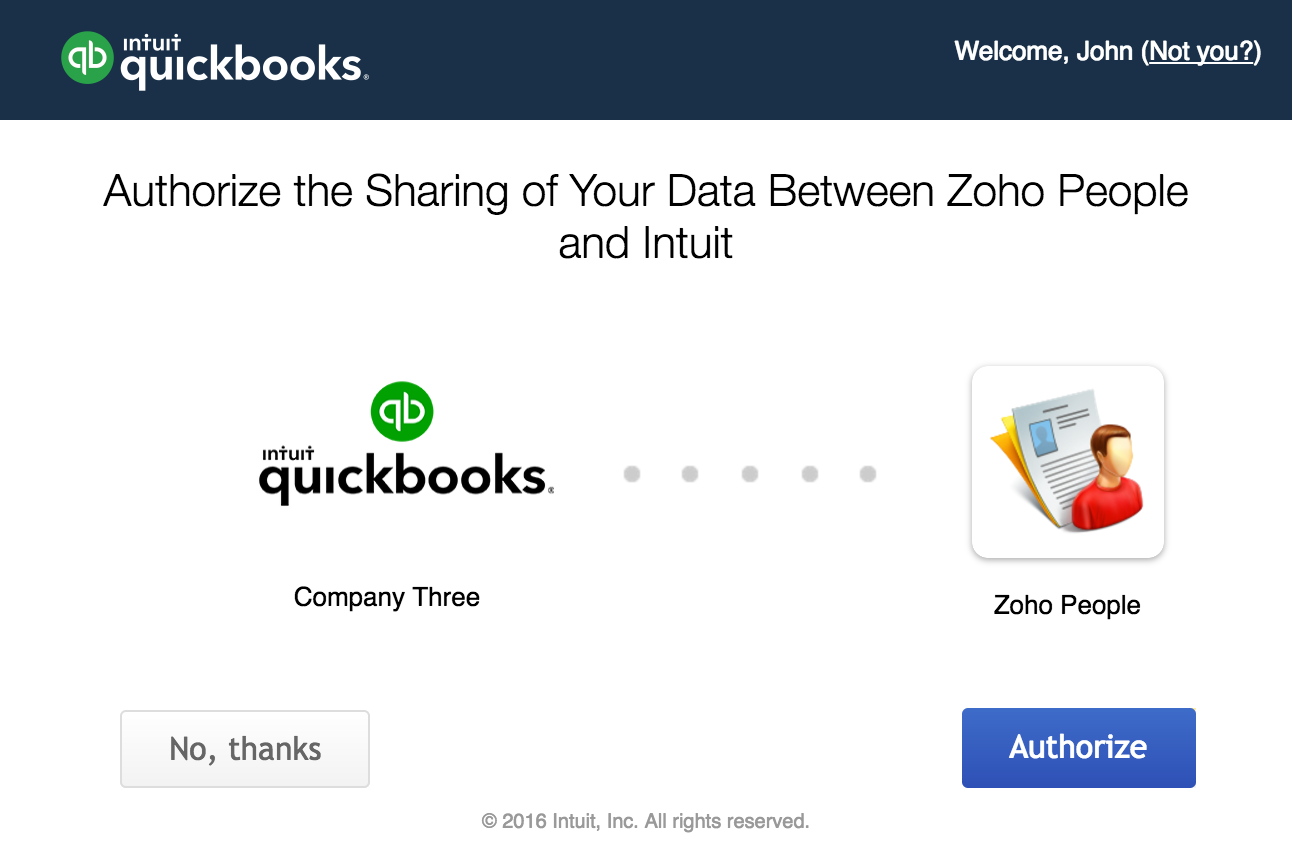This screenshot has width=1292, height=867.
Task: Click the green qb icon above the black logo
Action: pyautogui.click(x=402, y=411)
